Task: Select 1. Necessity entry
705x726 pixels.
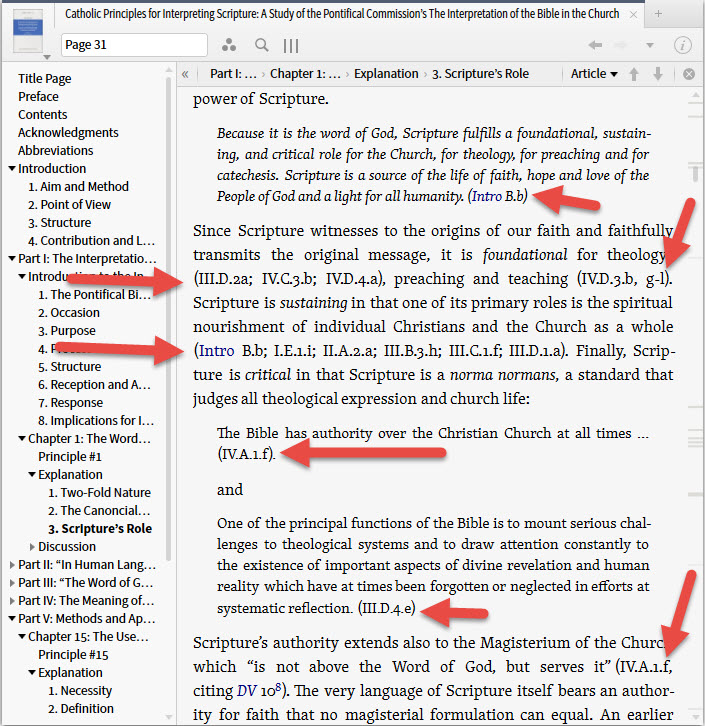Action: coord(80,691)
